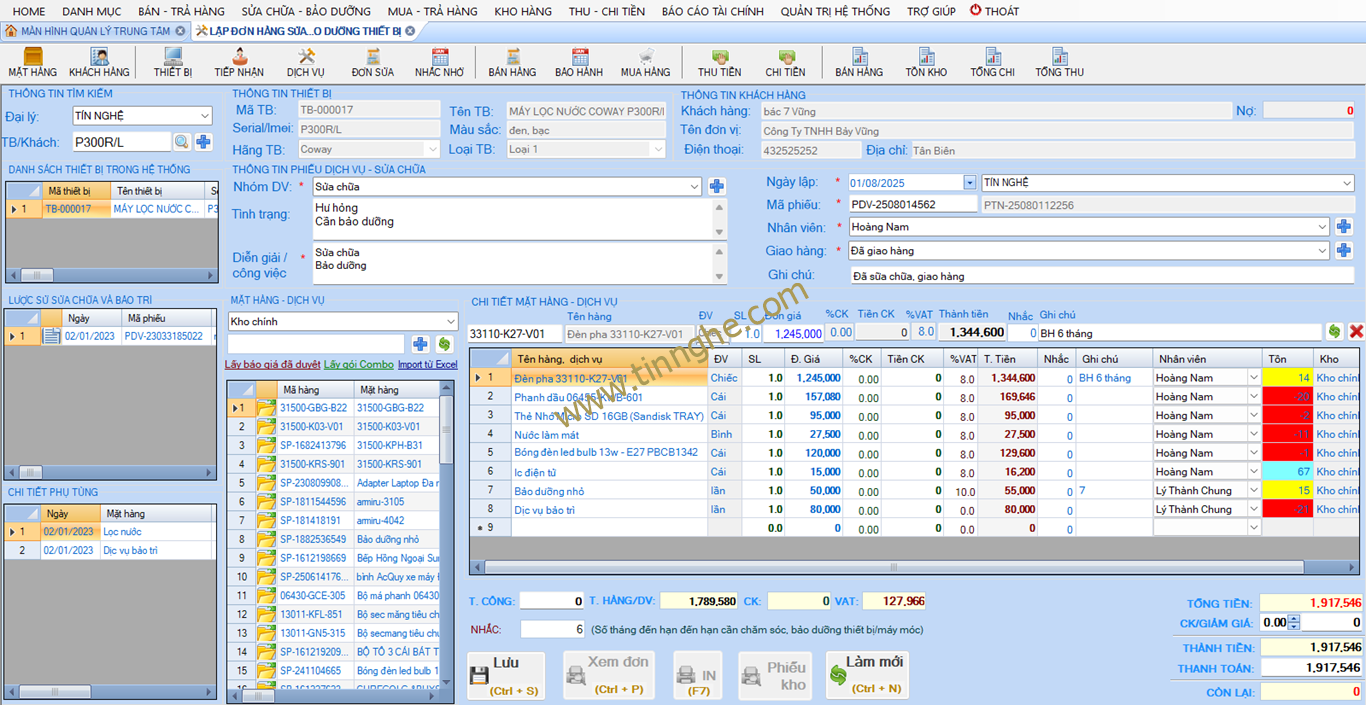Click the TB/Khách input field

click(121, 142)
